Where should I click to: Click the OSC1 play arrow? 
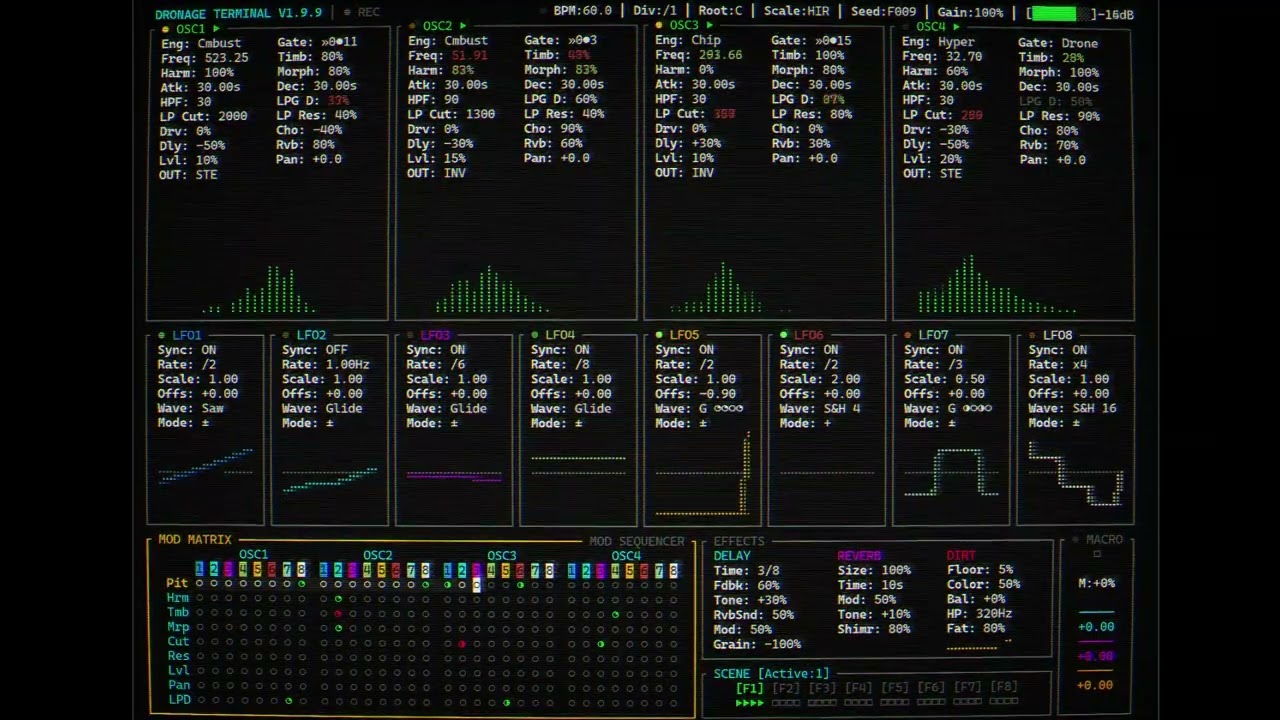click(x=215, y=29)
